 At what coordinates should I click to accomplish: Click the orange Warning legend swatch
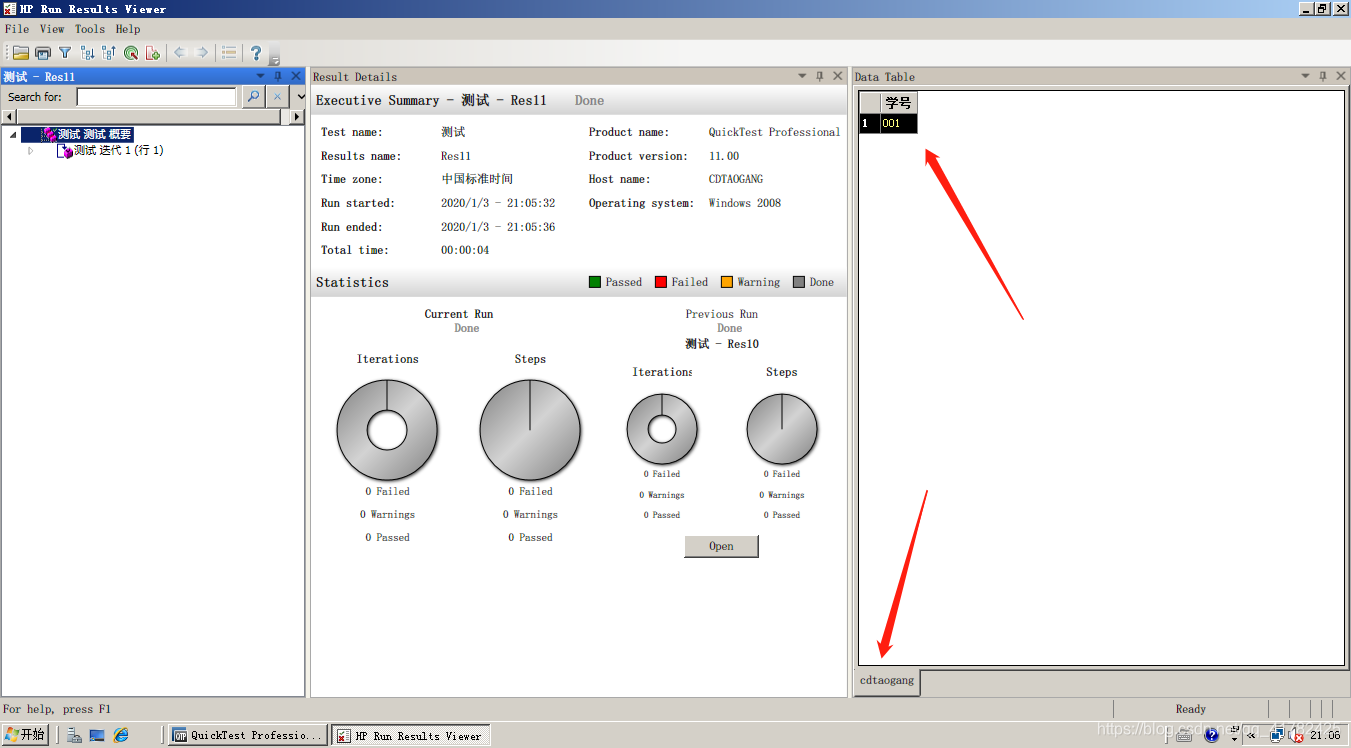click(727, 282)
